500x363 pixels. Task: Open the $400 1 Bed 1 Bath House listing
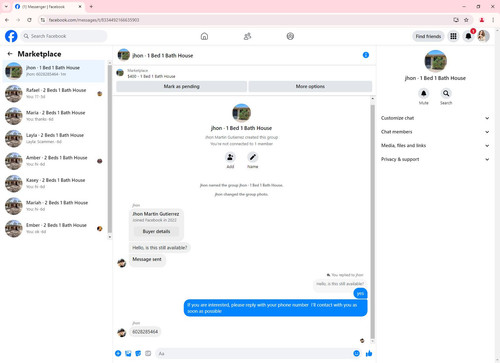151,76
